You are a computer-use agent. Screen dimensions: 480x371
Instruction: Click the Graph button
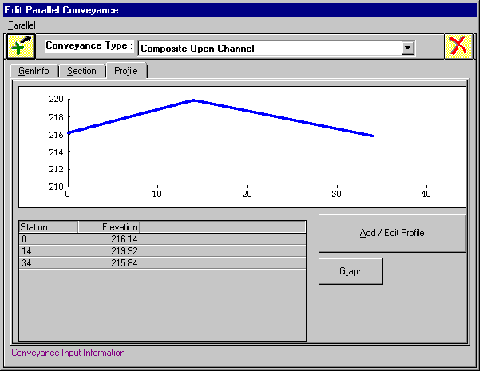pos(350,271)
